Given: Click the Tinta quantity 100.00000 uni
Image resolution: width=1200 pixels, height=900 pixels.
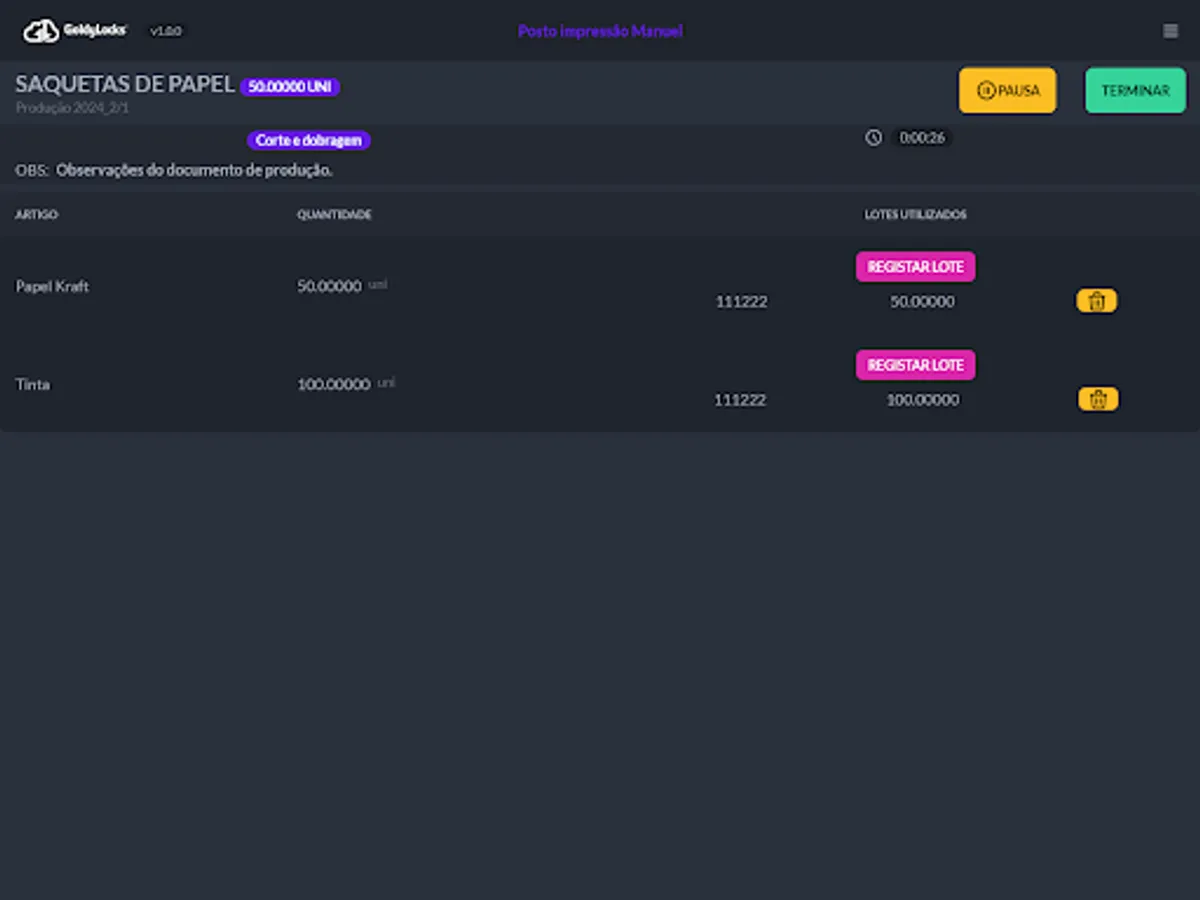Looking at the screenshot, I should (x=346, y=384).
